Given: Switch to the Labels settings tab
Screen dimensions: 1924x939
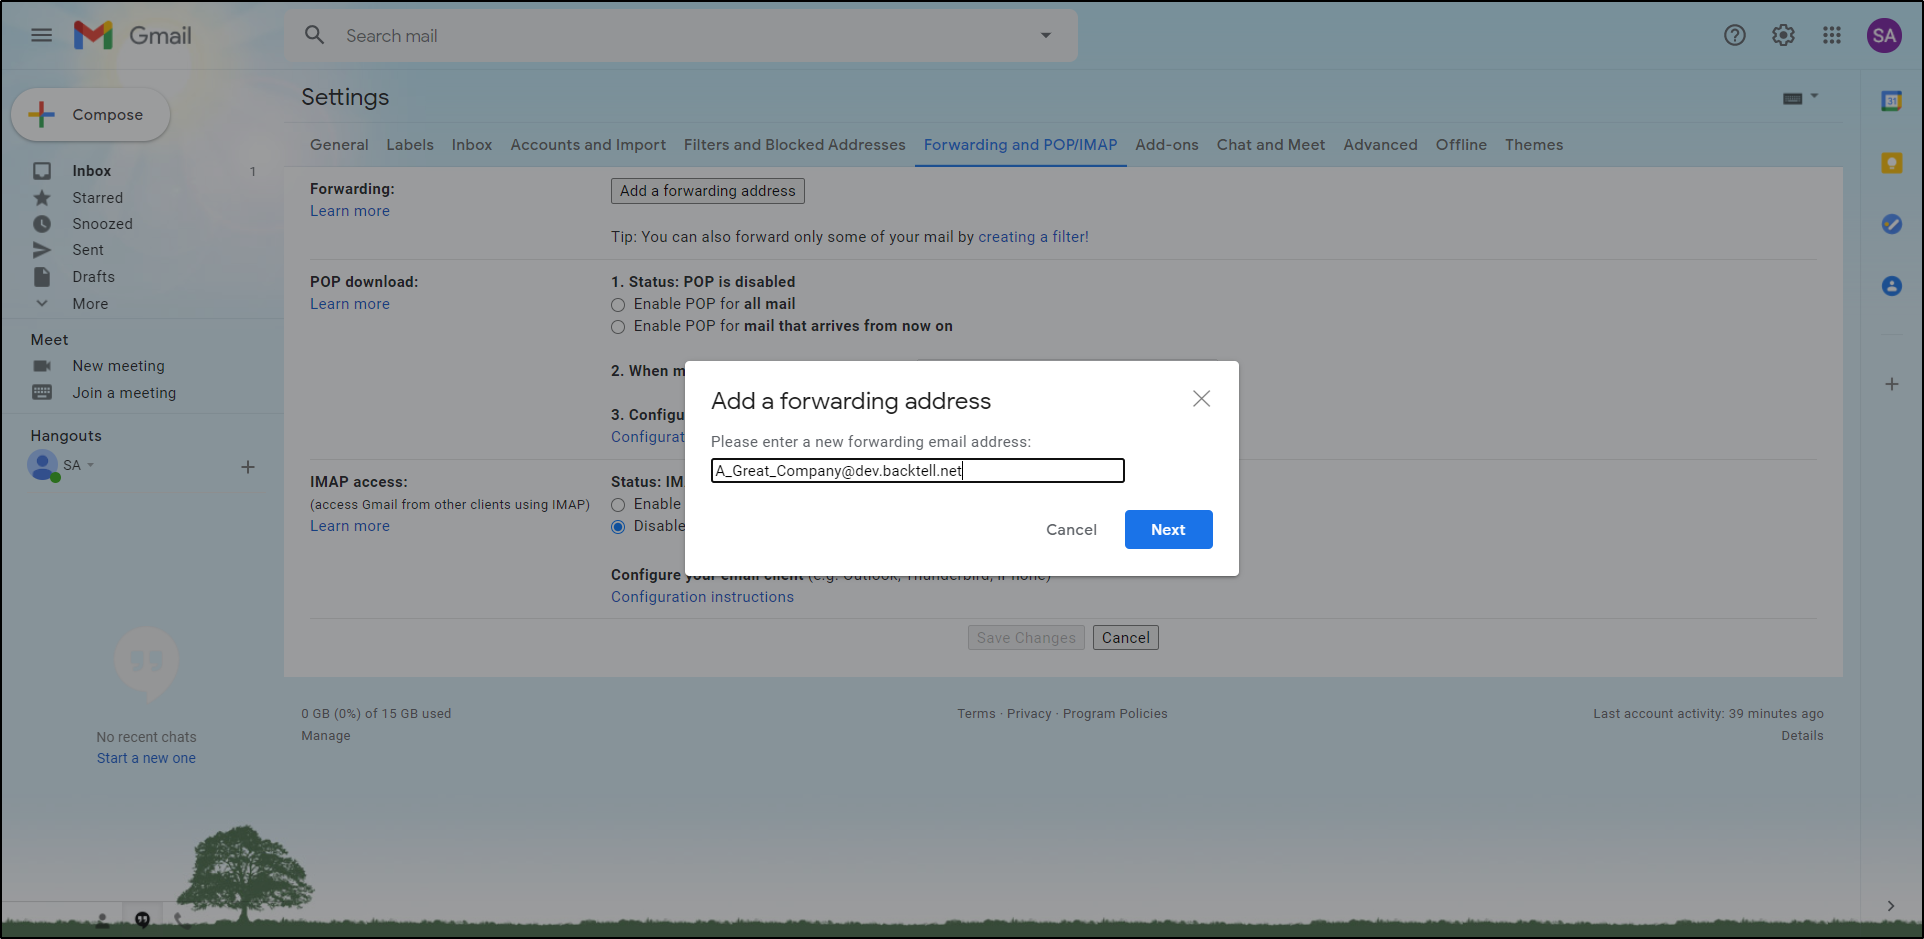Looking at the screenshot, I should [410, 145].
